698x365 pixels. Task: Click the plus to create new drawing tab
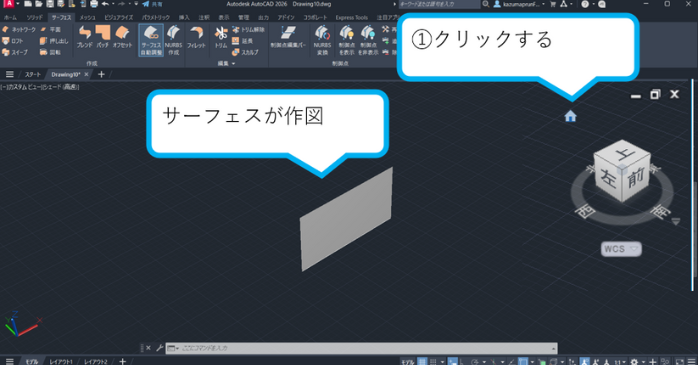(101, 74)
